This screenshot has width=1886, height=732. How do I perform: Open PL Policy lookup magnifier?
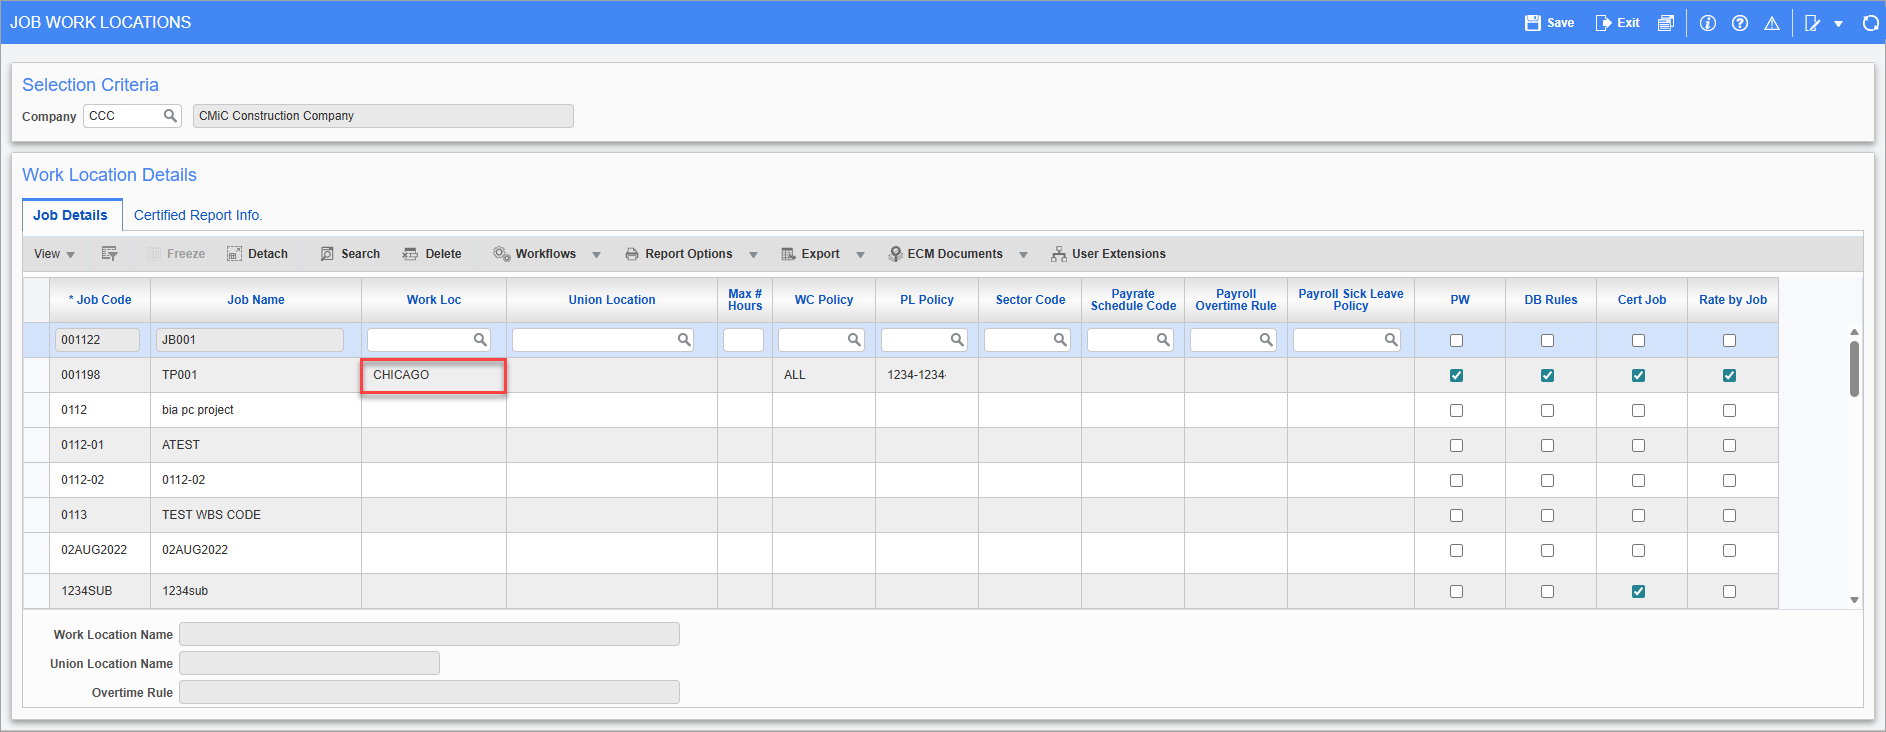coord(957,340)
